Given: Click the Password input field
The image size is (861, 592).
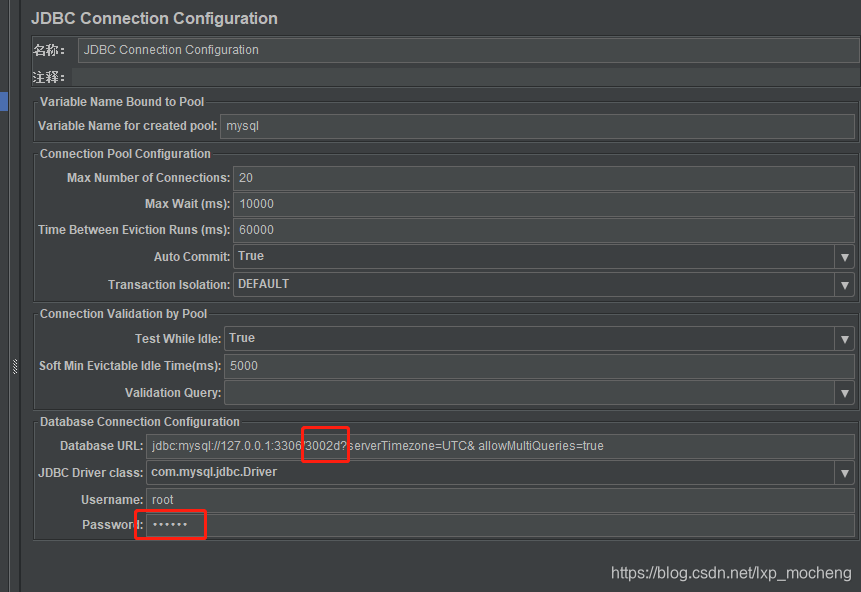Looking at the screenshot, I should (x=500, y=525).
